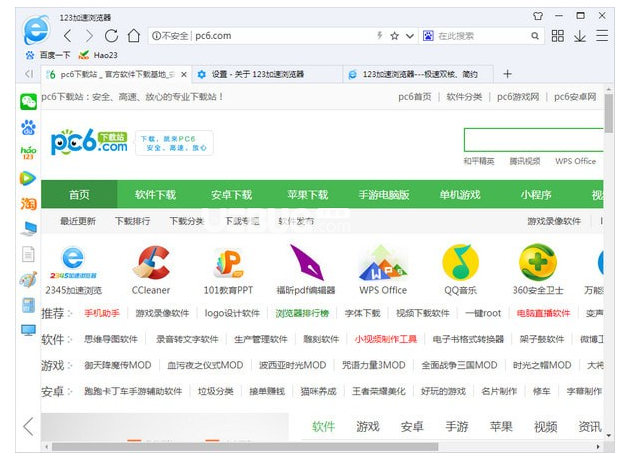Open 下载排行 sub-navigation link

tap(133, 221)
